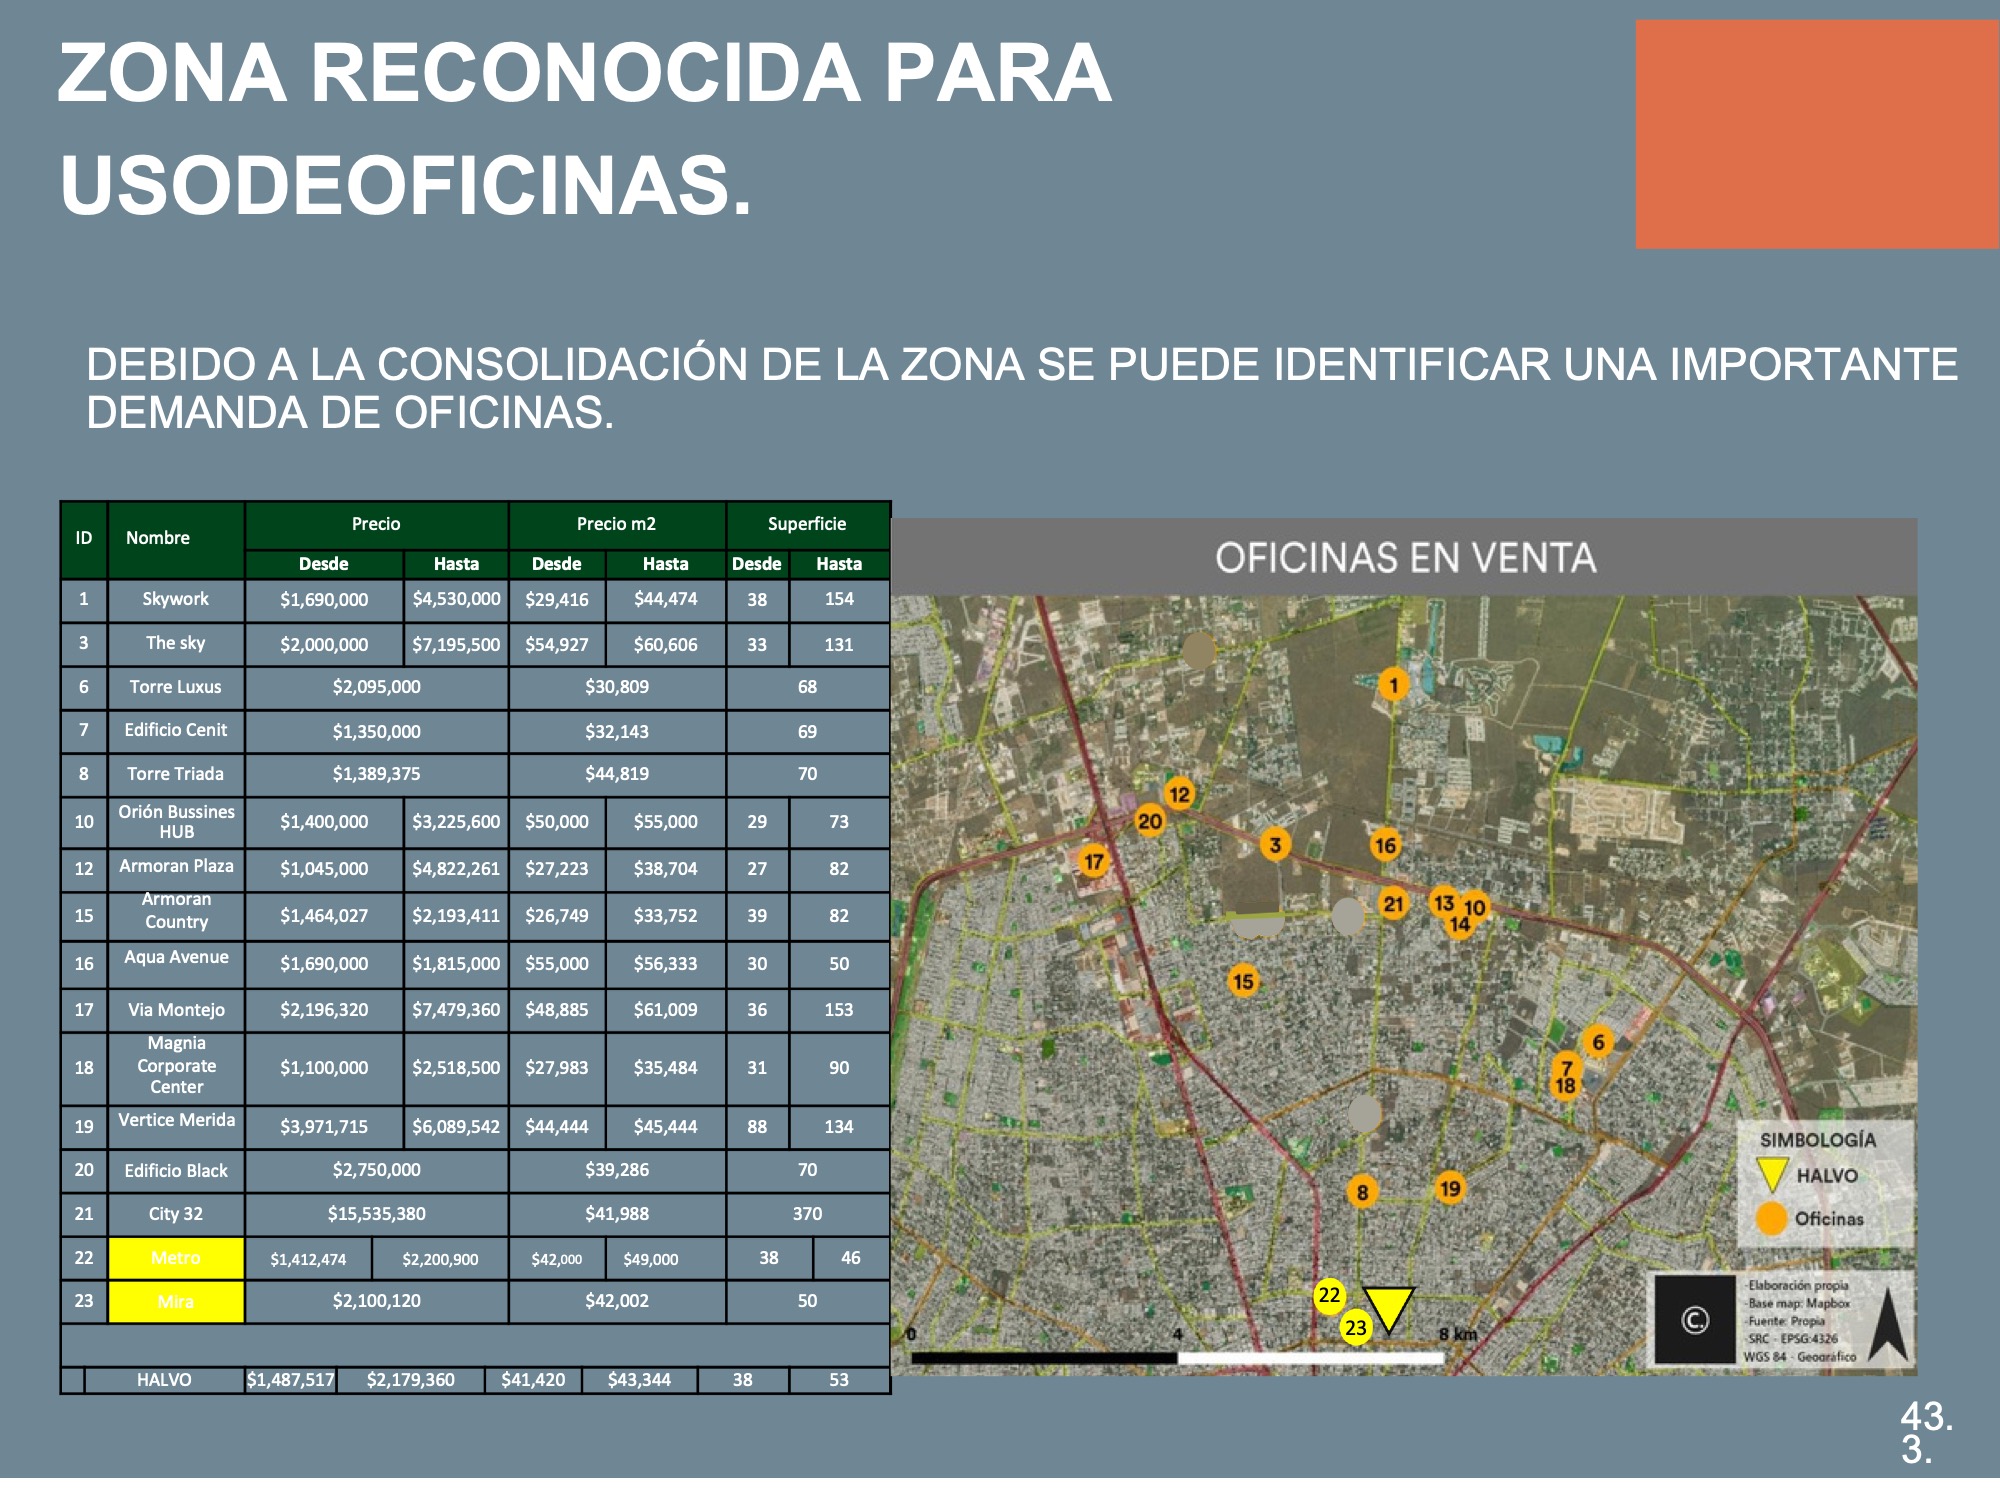Click the 'Nombre' column header
Screen dimensions: 2000x1500
(x=176, y=539)
